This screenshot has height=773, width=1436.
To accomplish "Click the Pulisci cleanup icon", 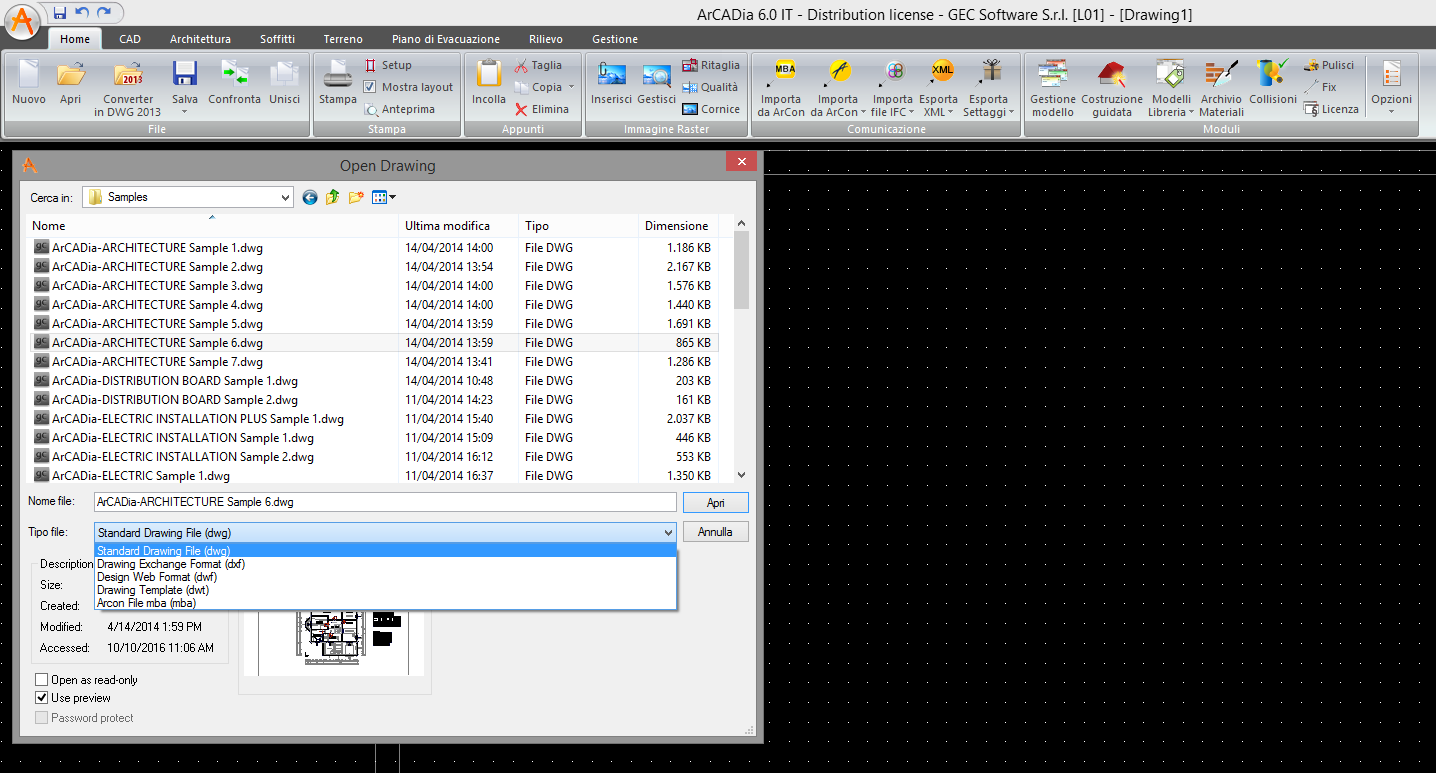I will (1311, 66).
